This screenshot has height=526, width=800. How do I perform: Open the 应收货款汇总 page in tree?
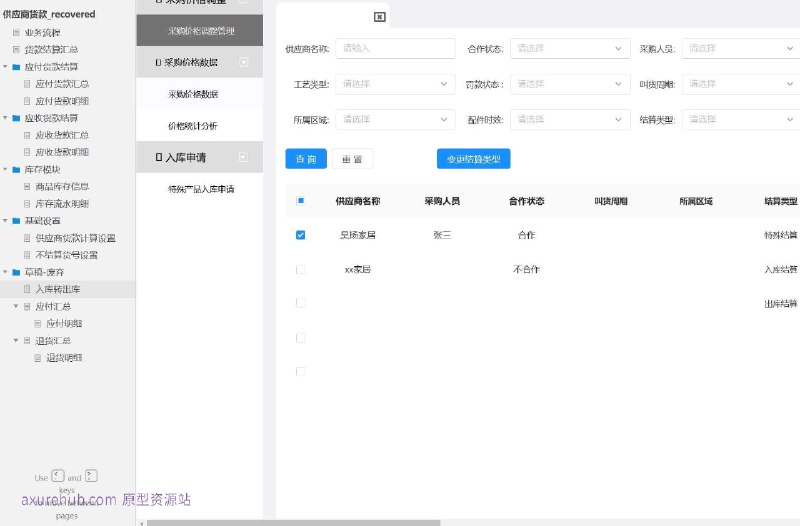(62, 135)
